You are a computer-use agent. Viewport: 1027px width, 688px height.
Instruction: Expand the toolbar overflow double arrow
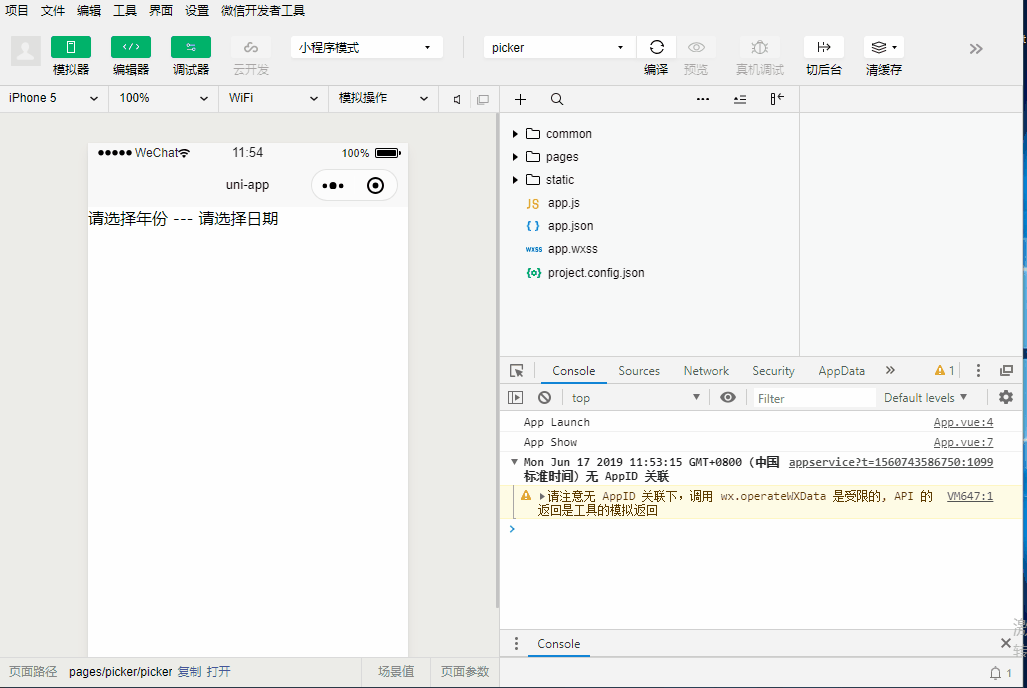976,48
